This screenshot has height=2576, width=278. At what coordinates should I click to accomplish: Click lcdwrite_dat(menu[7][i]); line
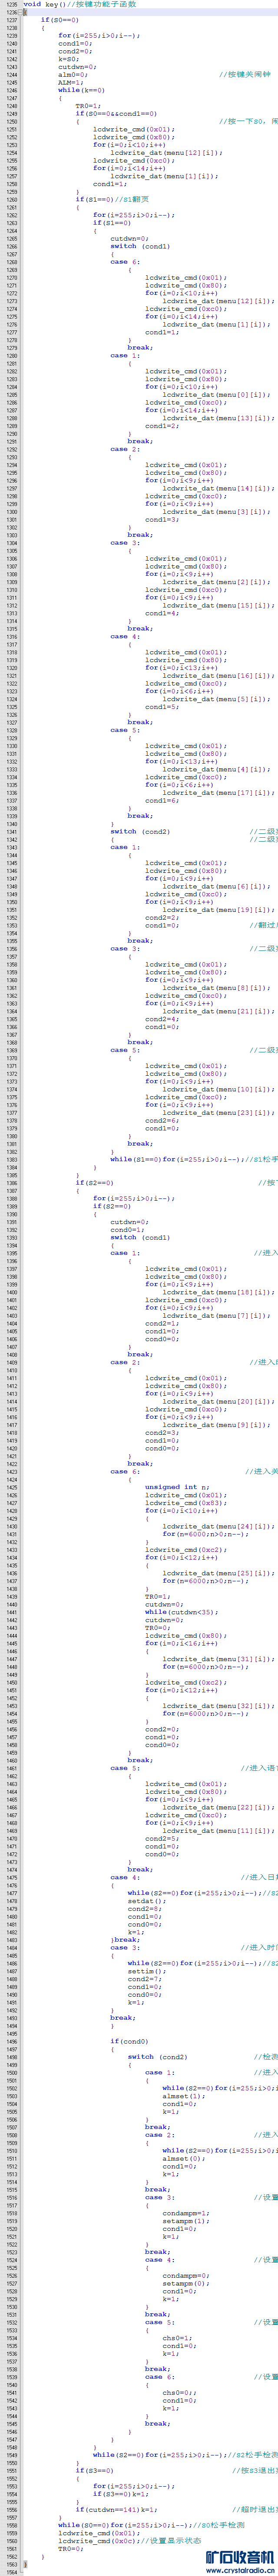216,1315
